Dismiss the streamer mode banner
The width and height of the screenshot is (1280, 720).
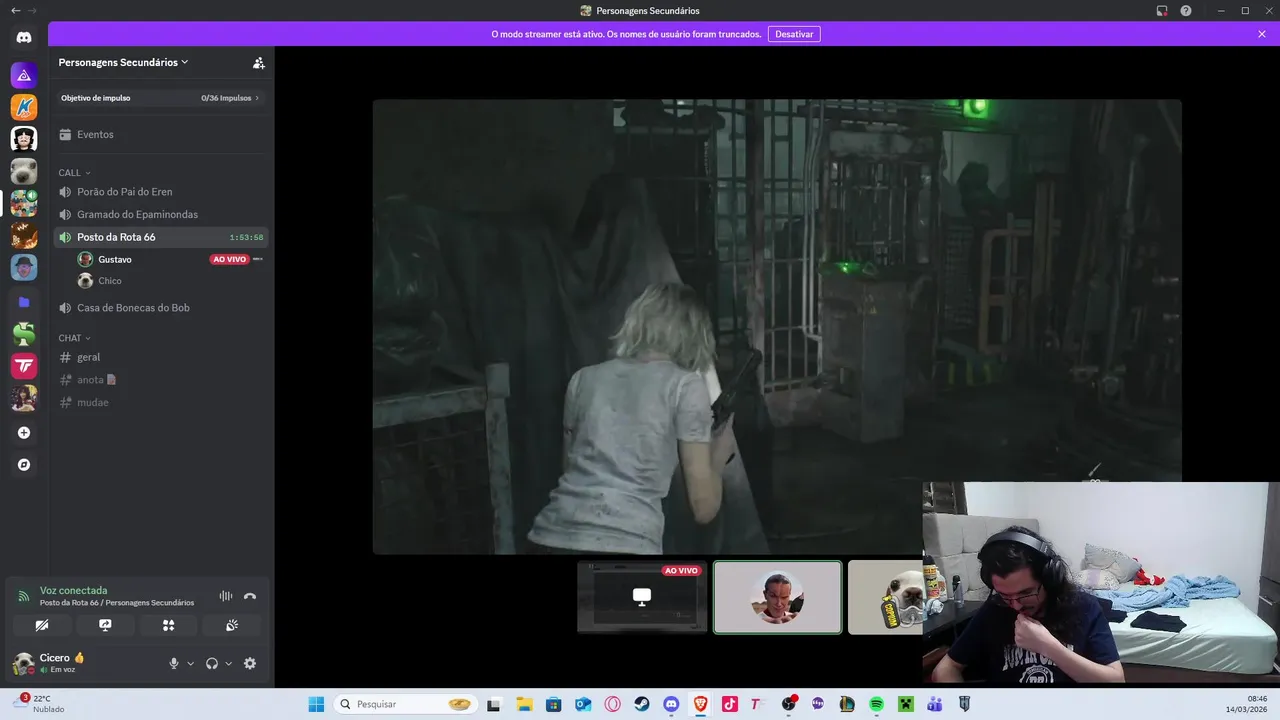click(1262, 34)
